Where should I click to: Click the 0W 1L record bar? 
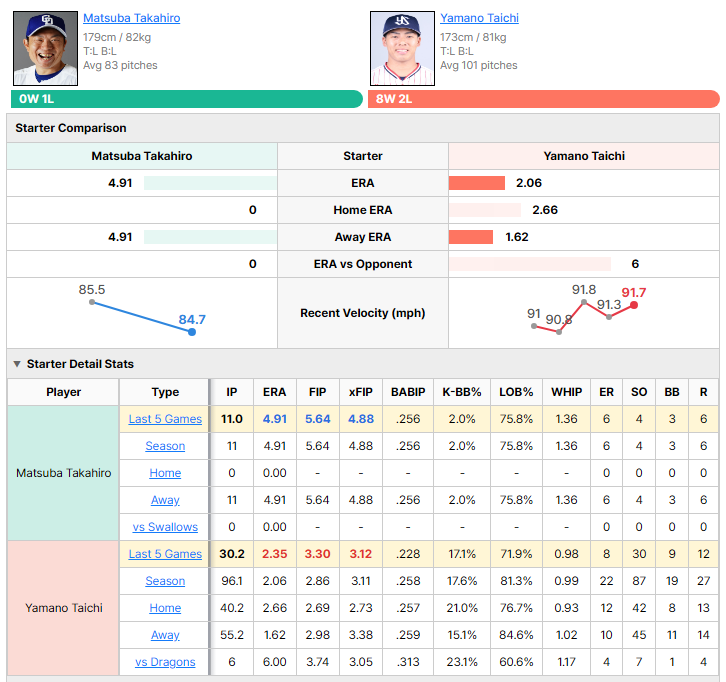tap(187, 99)
